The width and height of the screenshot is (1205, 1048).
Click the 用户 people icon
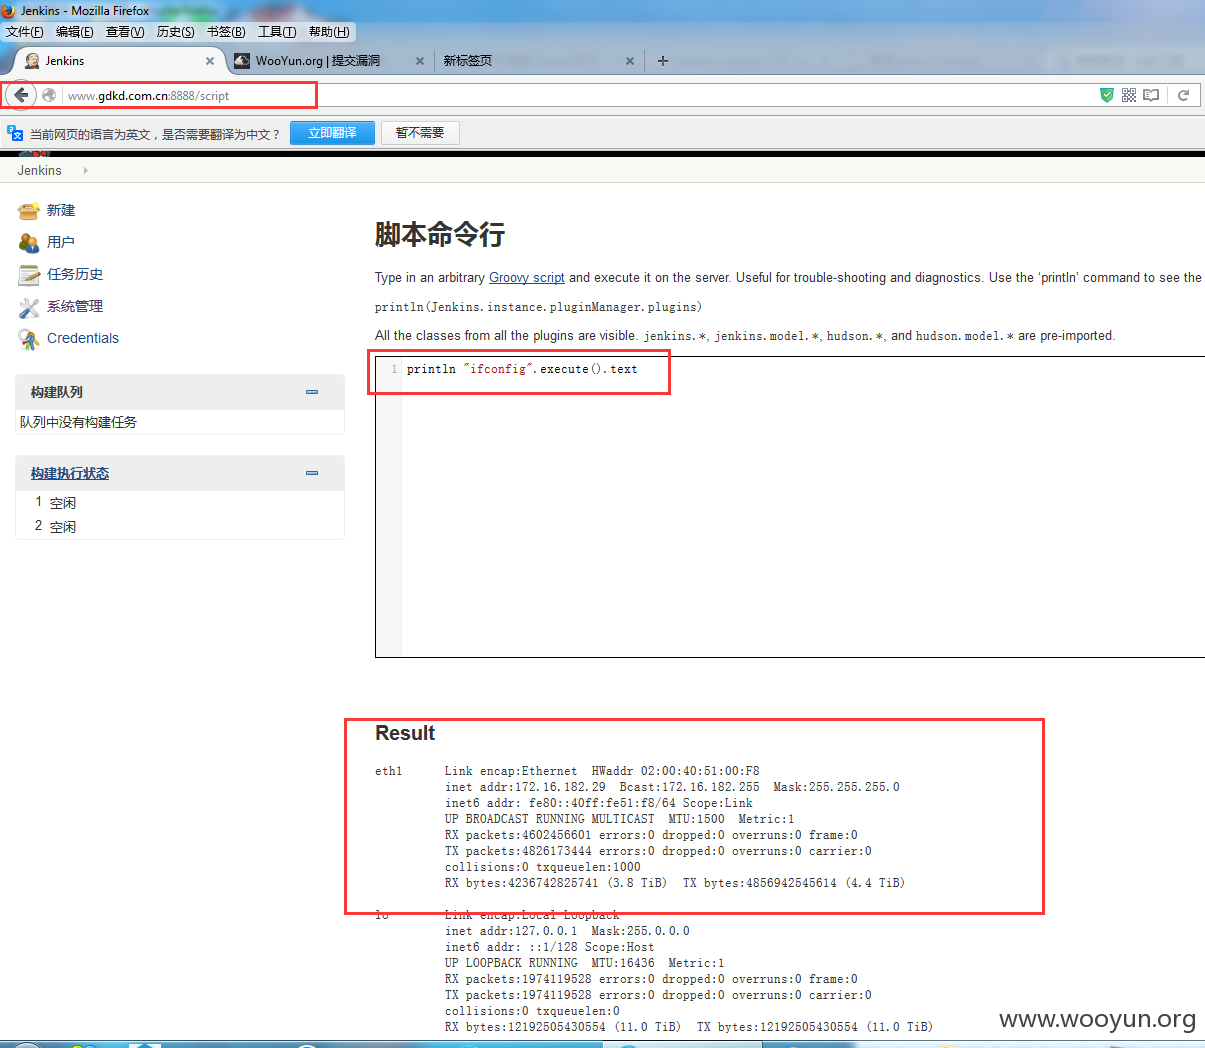[29, 242]
